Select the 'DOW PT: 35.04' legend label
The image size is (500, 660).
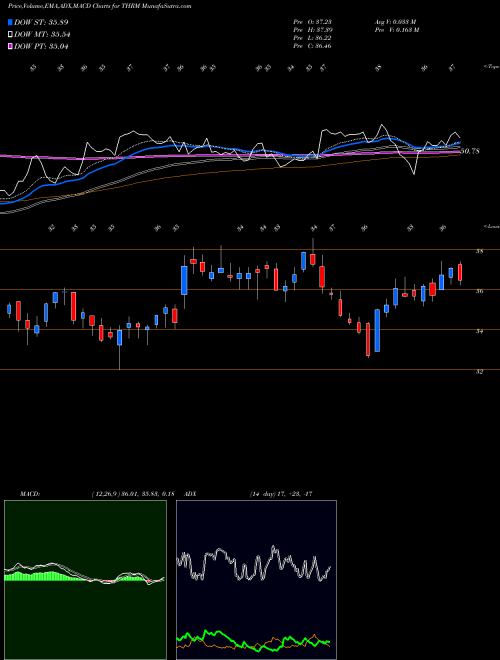41,46
